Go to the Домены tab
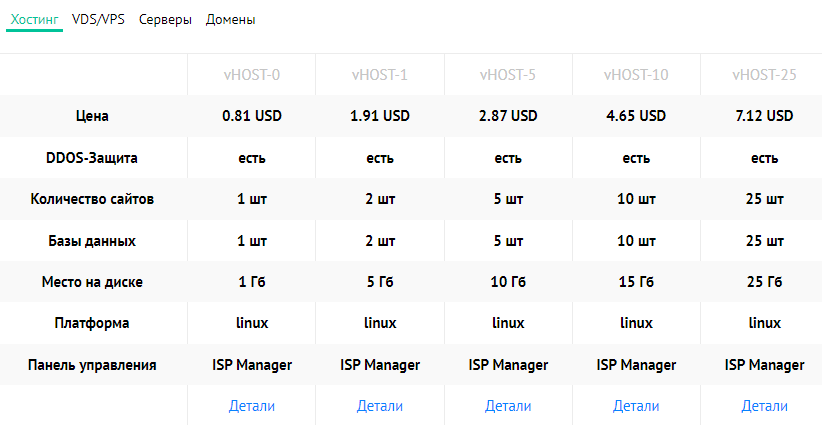Screen dimensions: 822x425 coord(230,19)
